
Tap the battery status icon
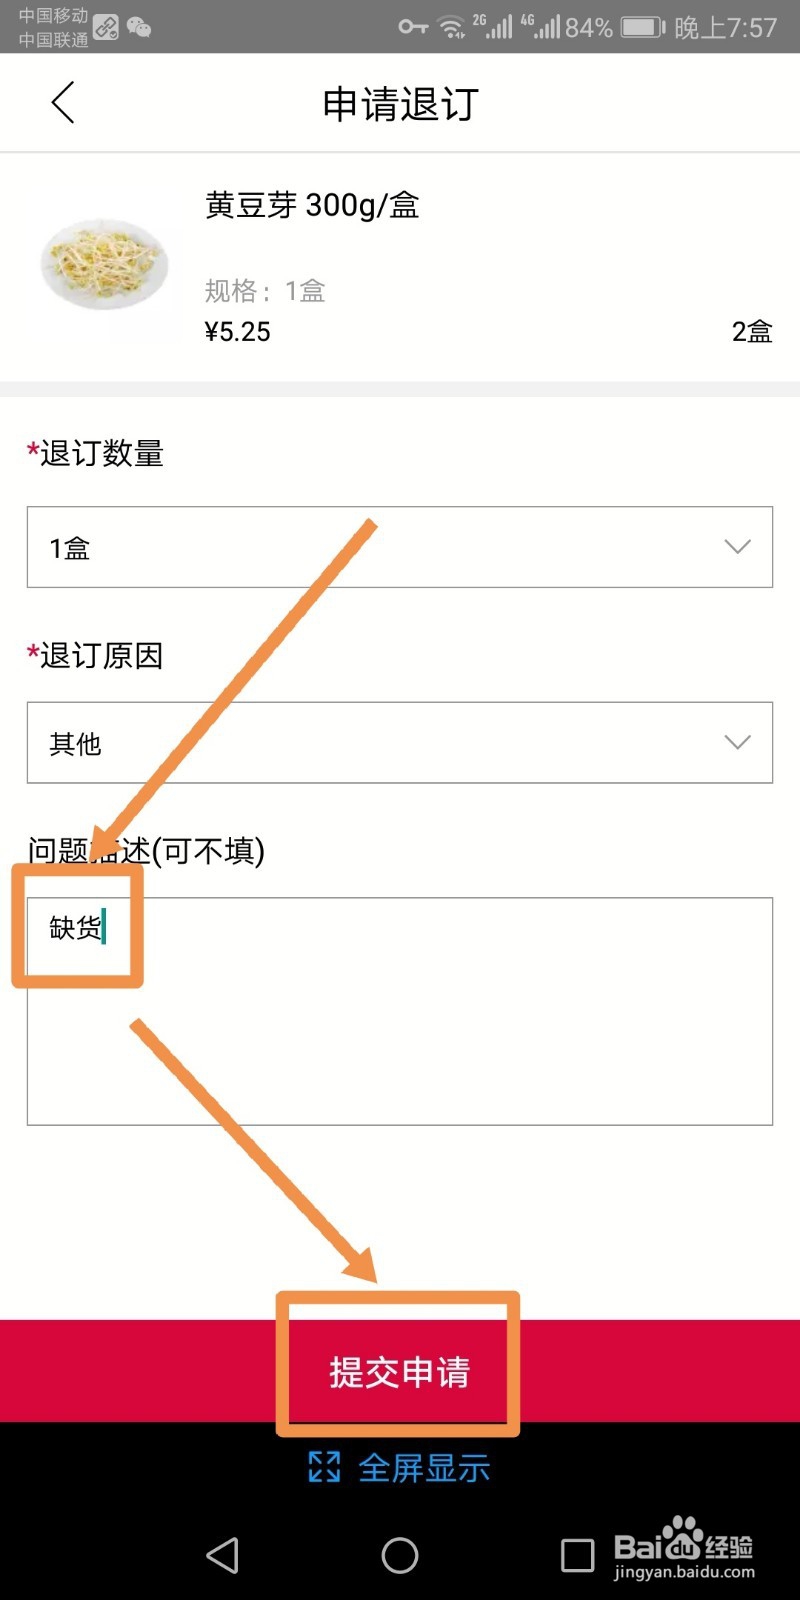click(643, 27)
